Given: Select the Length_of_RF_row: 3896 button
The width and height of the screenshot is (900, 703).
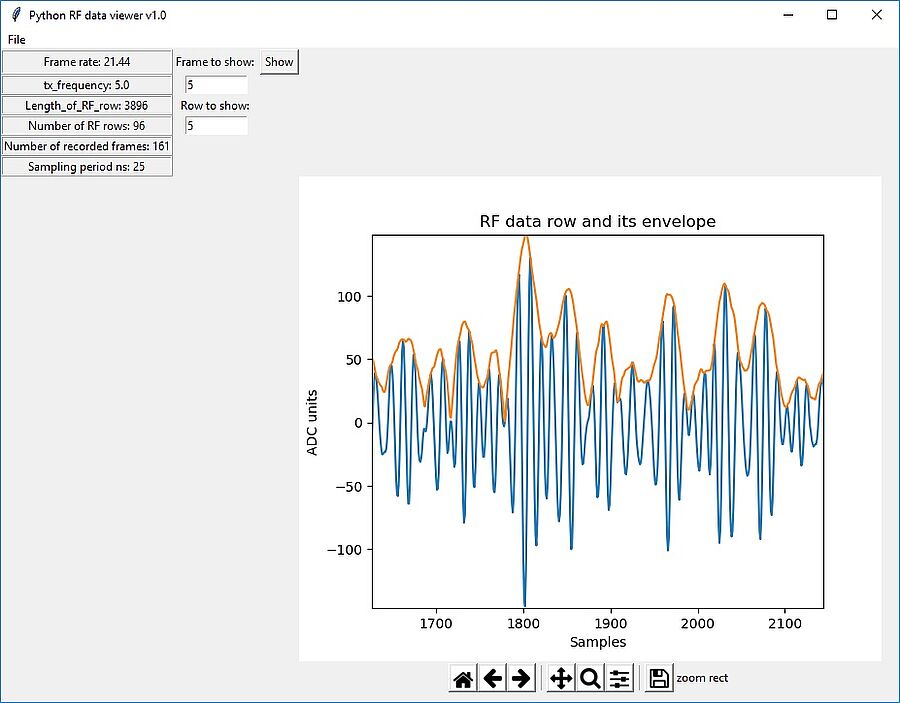Looking at the screenshot, I should 87,105.
